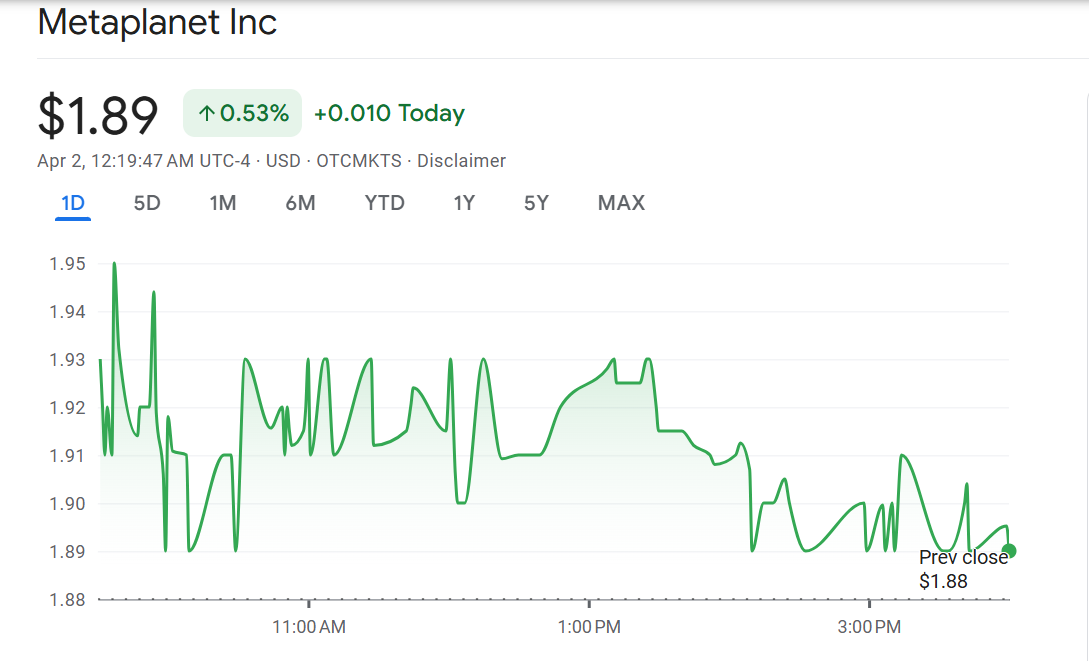This screenshot has width=1089, height=661.
Task: Select the 1Y time range
Action: tap(463, 202)
